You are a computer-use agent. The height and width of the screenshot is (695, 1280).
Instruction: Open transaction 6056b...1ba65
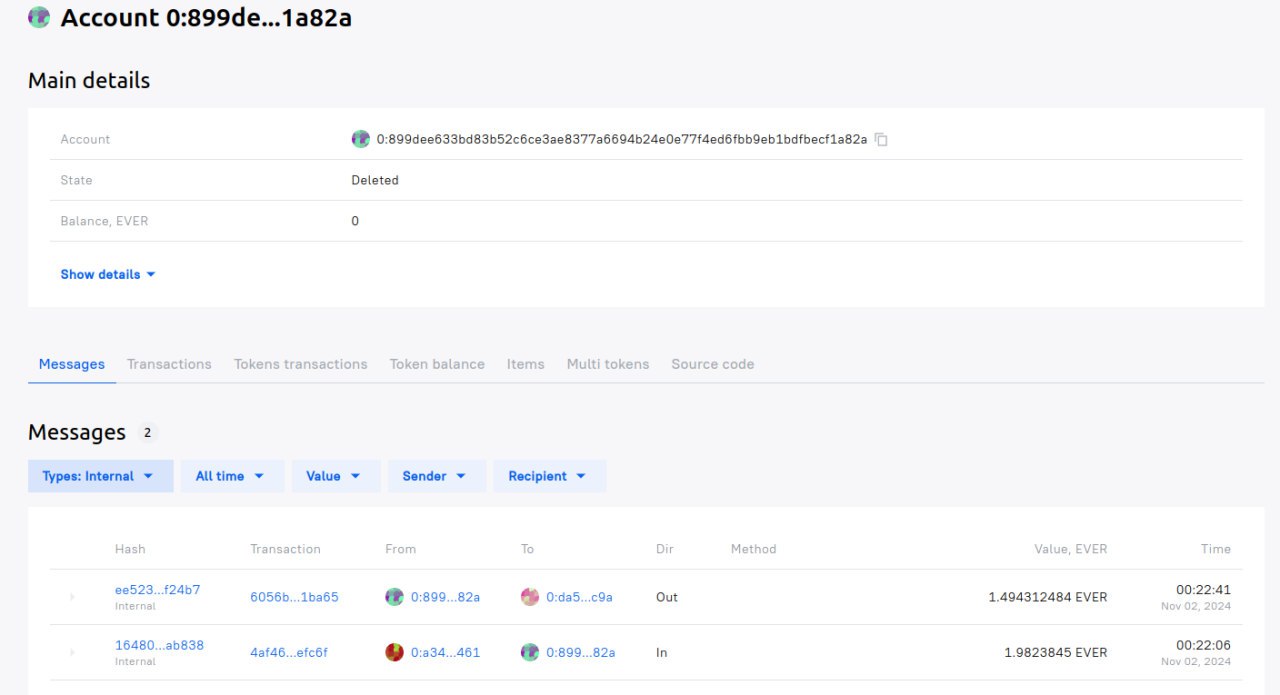[x=294, y=597]
